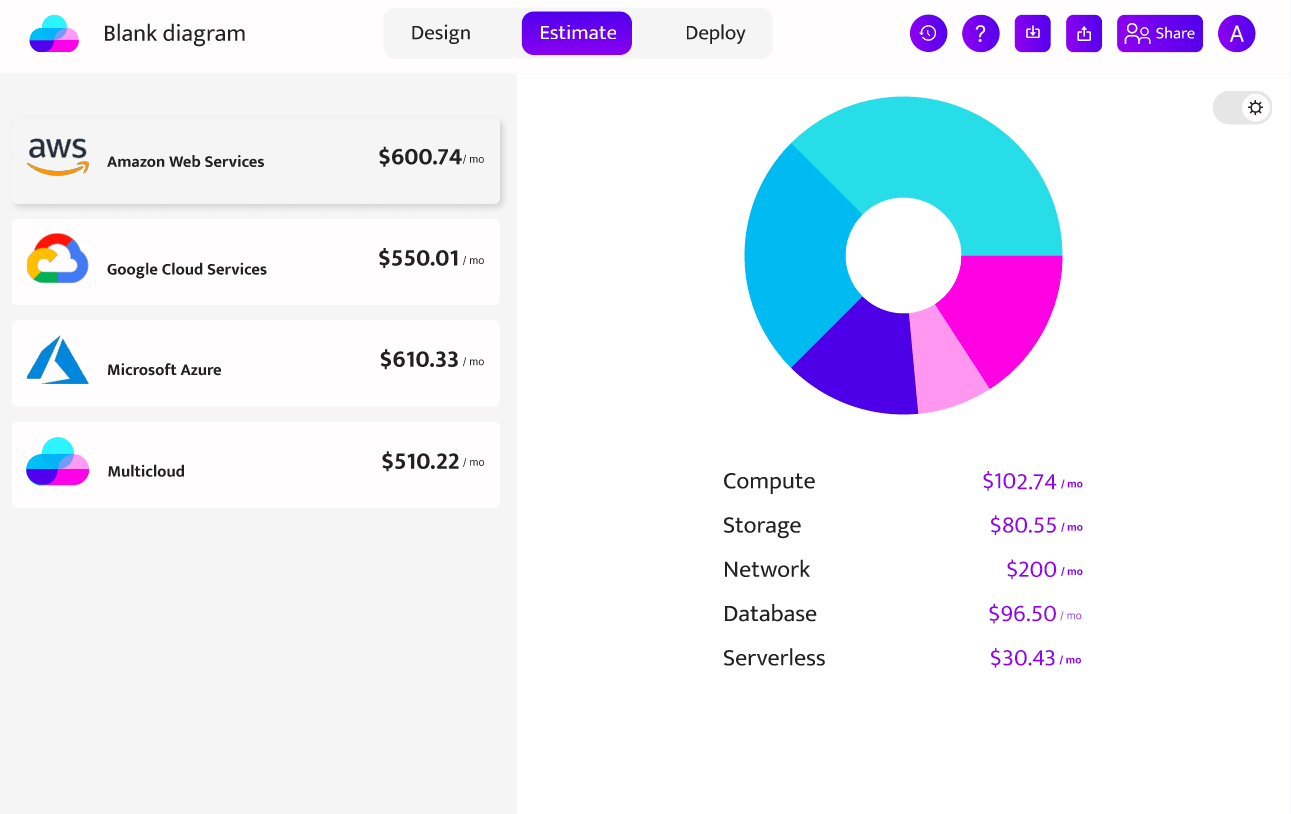Click the import diagram icon
The image size is (1291, 814).
pos(1032,33)
